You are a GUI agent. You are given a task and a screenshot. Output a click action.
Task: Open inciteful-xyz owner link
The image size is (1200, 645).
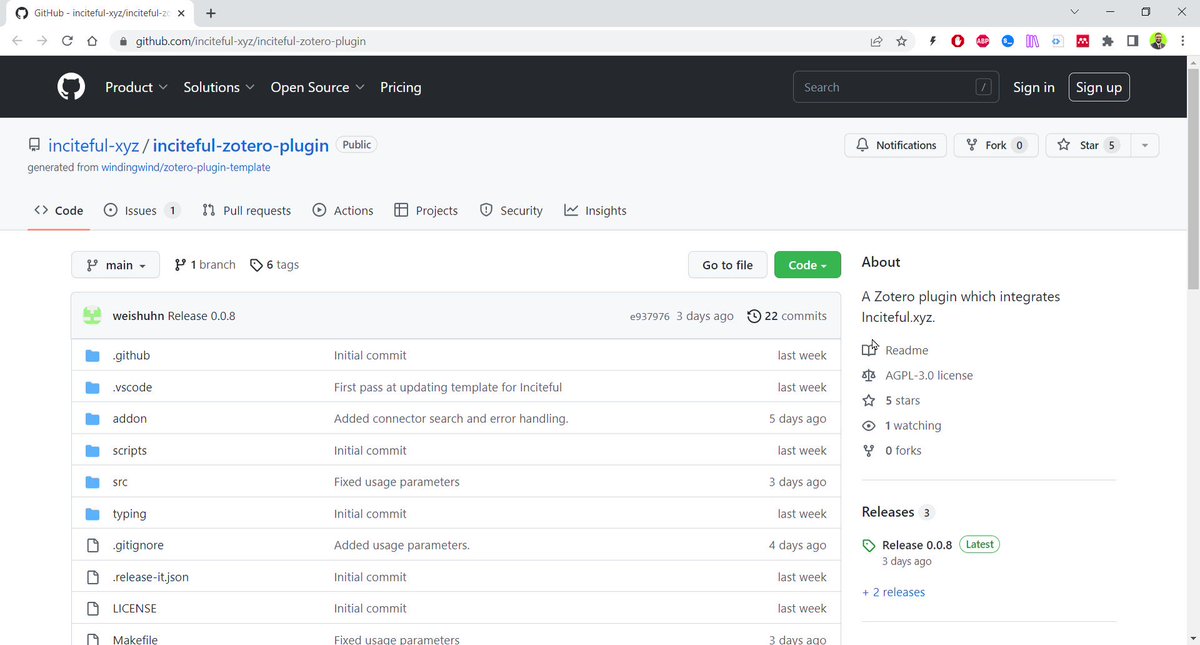(x=94, y=145)
